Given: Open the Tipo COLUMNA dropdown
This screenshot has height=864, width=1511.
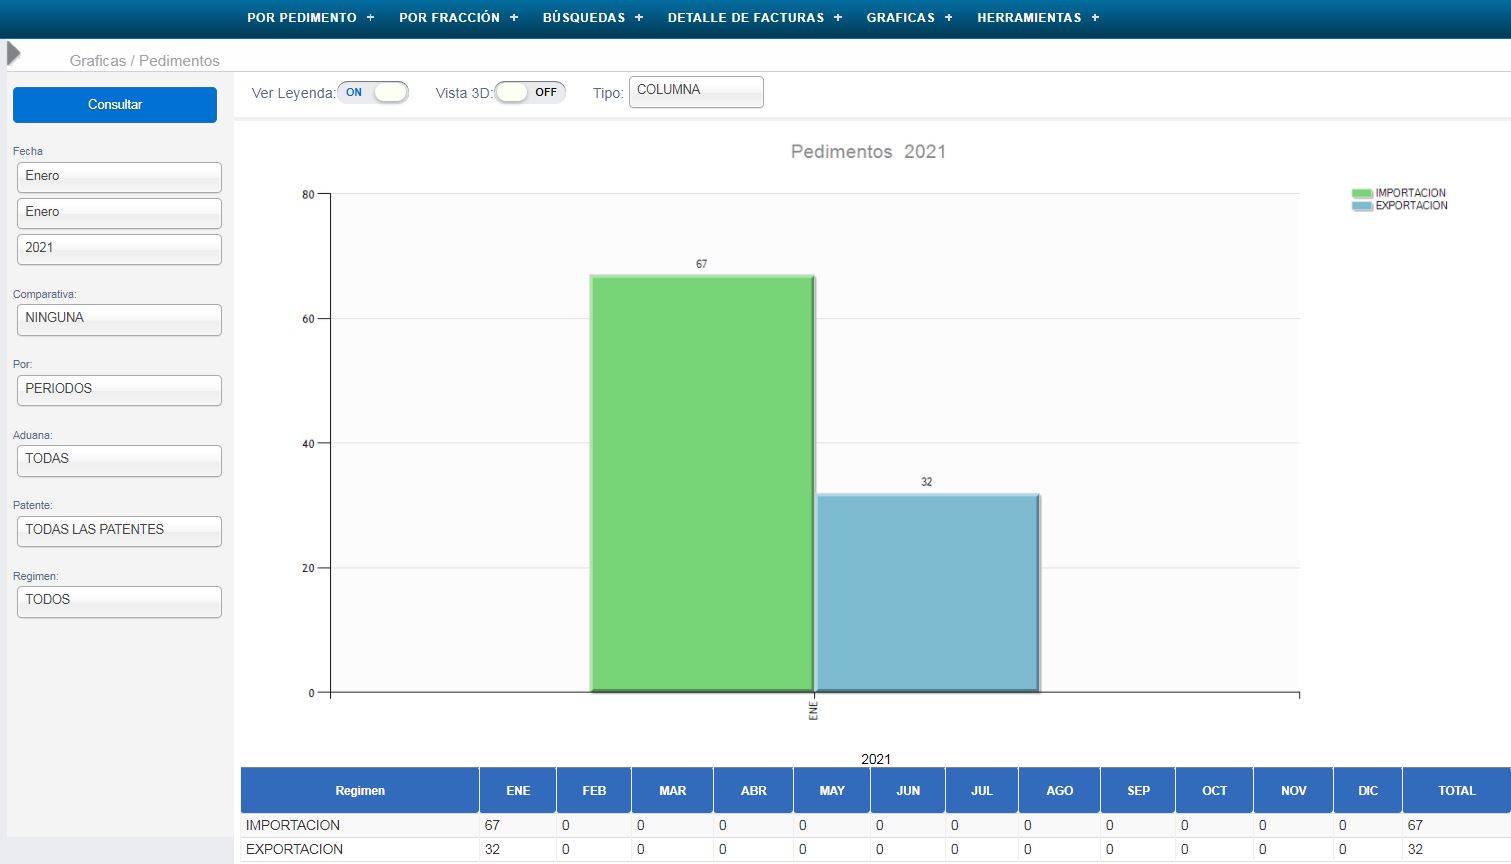Looking at the screenshot, I should tap(696, 92).
